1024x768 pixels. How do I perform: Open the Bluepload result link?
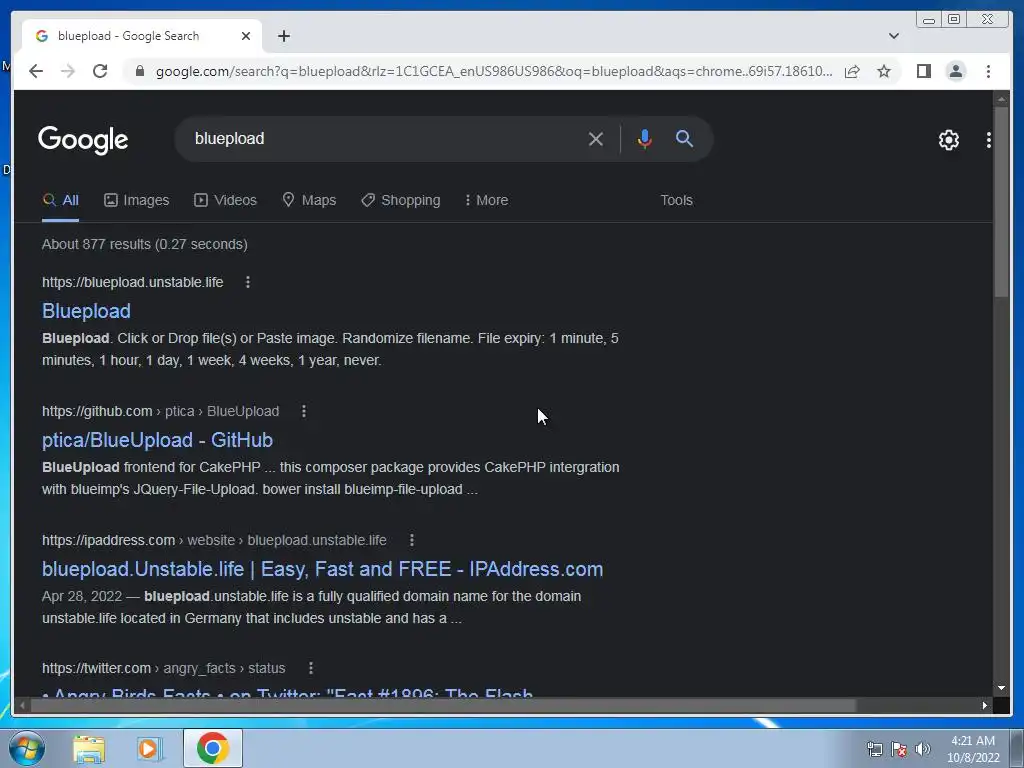pos(86,311)
